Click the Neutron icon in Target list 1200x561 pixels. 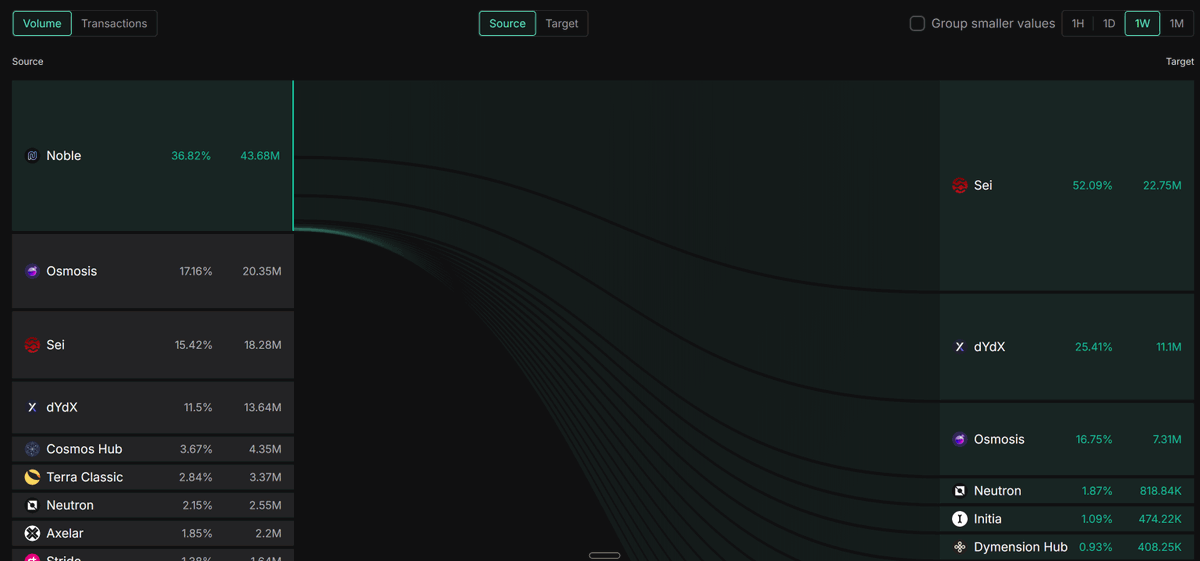point(960,491)
